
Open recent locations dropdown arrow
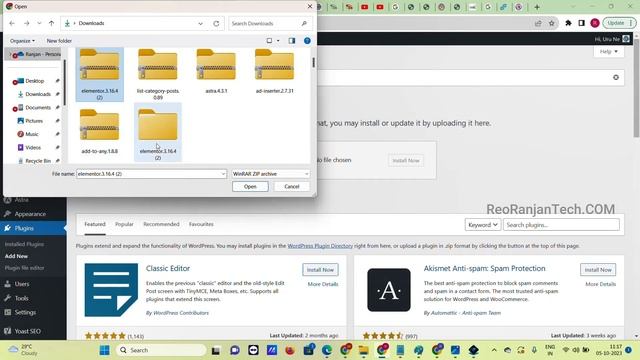[x=39, y=23]
